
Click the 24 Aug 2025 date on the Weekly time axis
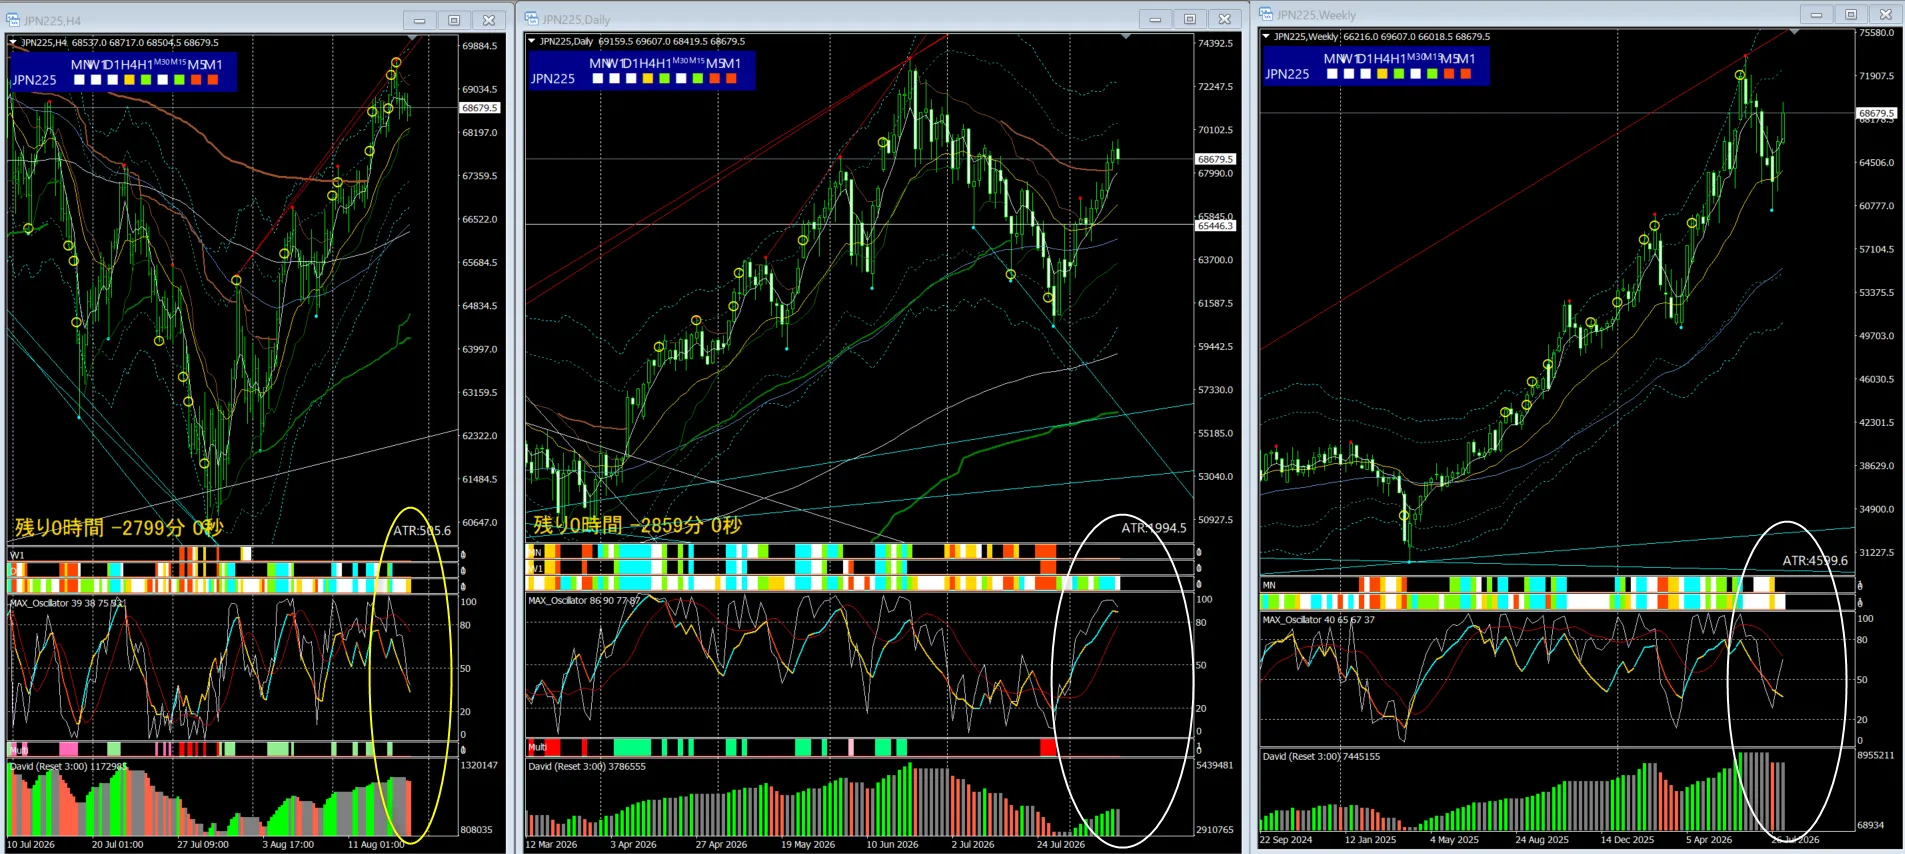[1542, 840]
